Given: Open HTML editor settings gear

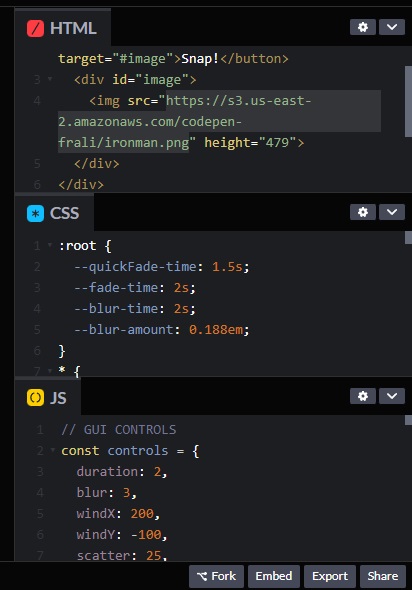Looking at the screenshot, I should point(363,27).
